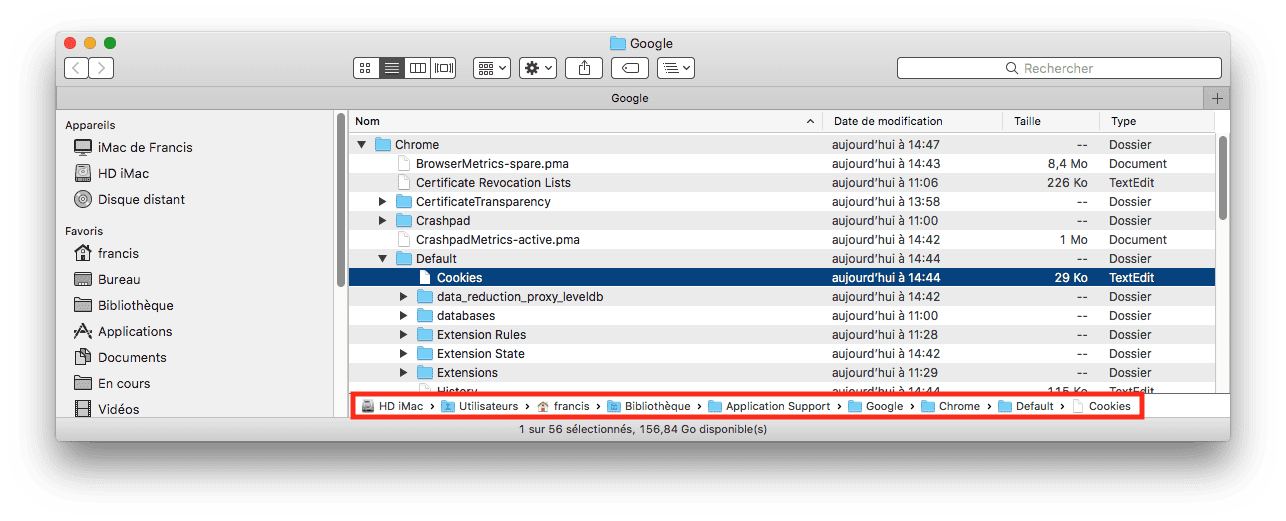Screen dimensions: 1286x521
Task: Open Documents in sidebar
Action: (120, 357)
